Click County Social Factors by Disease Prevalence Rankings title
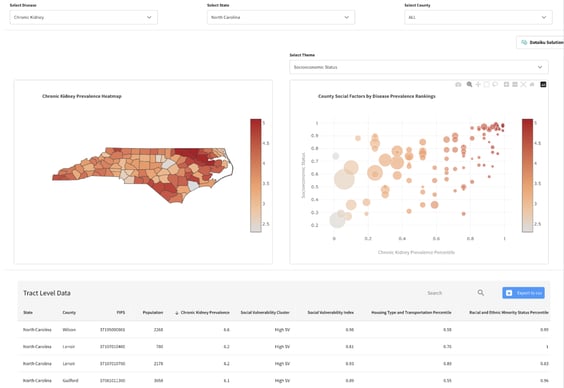 tap(377, 96)
